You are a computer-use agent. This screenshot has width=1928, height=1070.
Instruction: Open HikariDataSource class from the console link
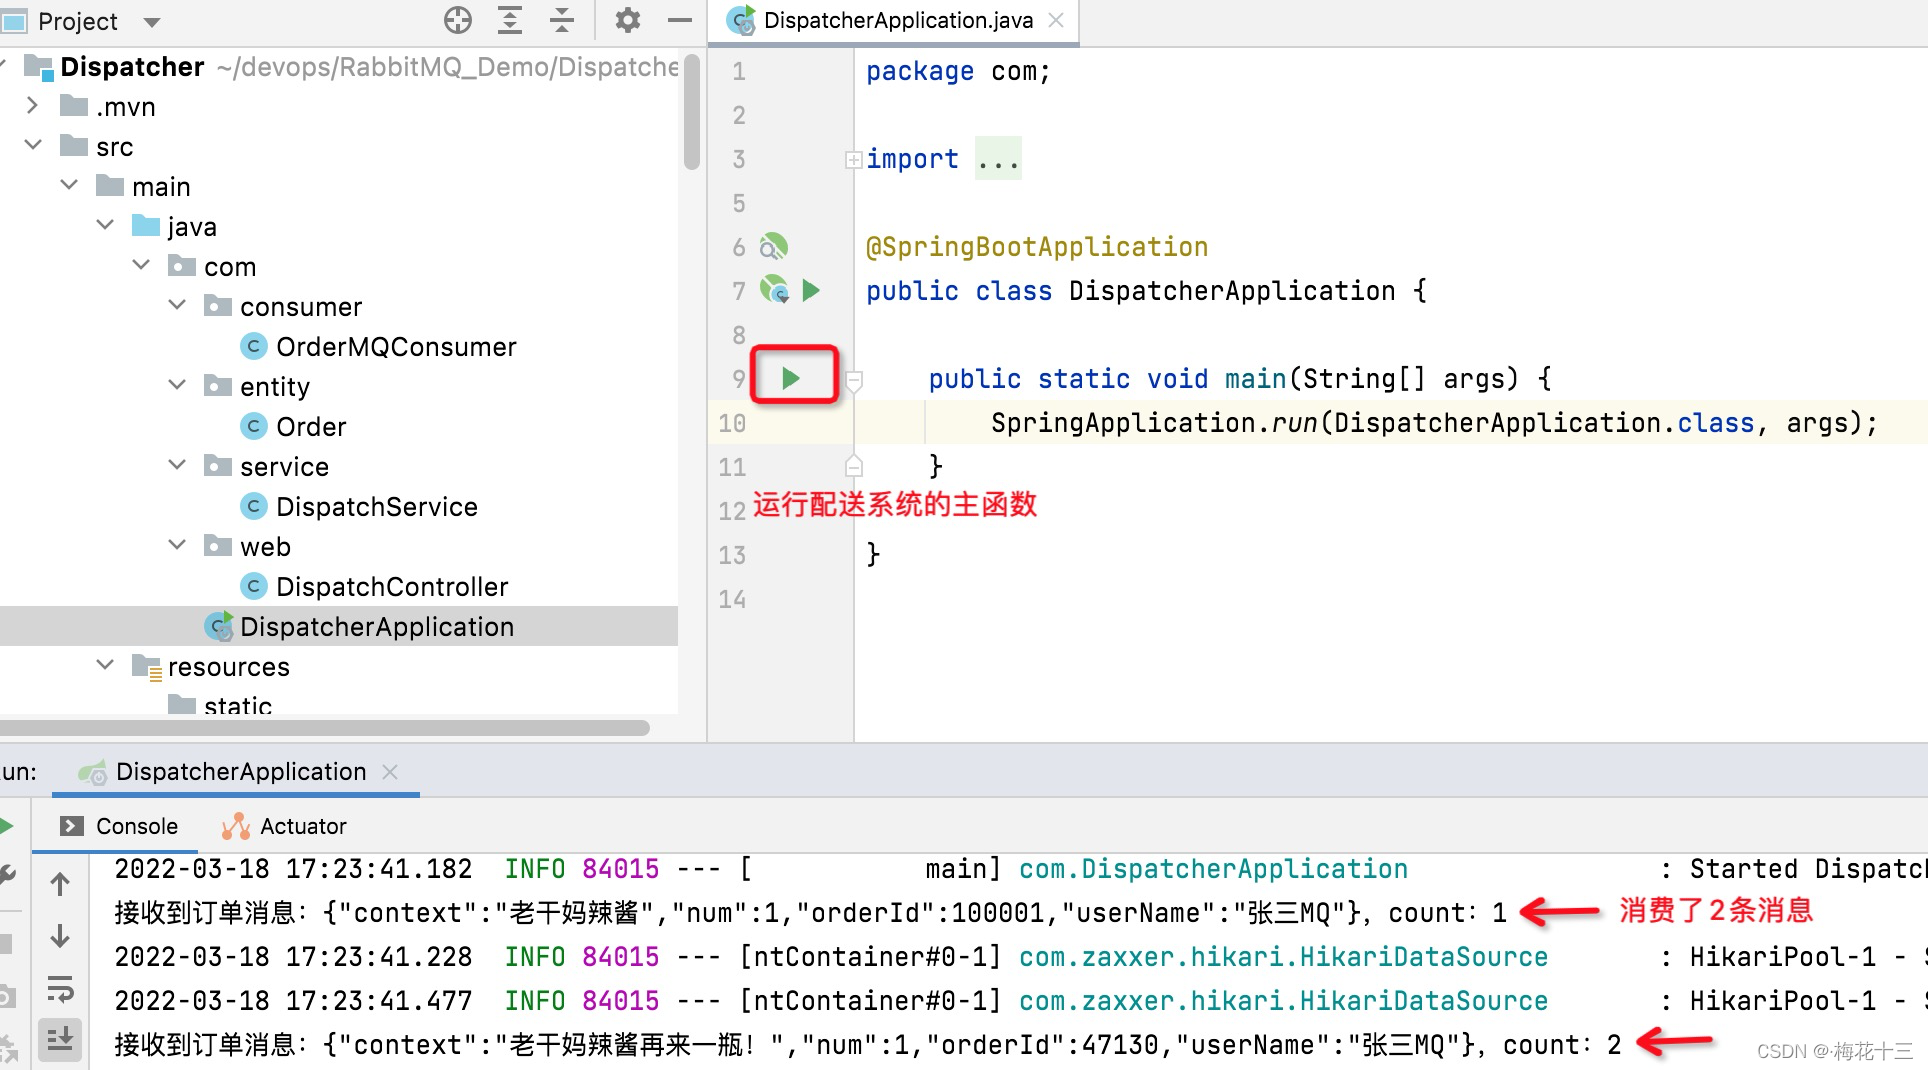[x=1283, y=957]
